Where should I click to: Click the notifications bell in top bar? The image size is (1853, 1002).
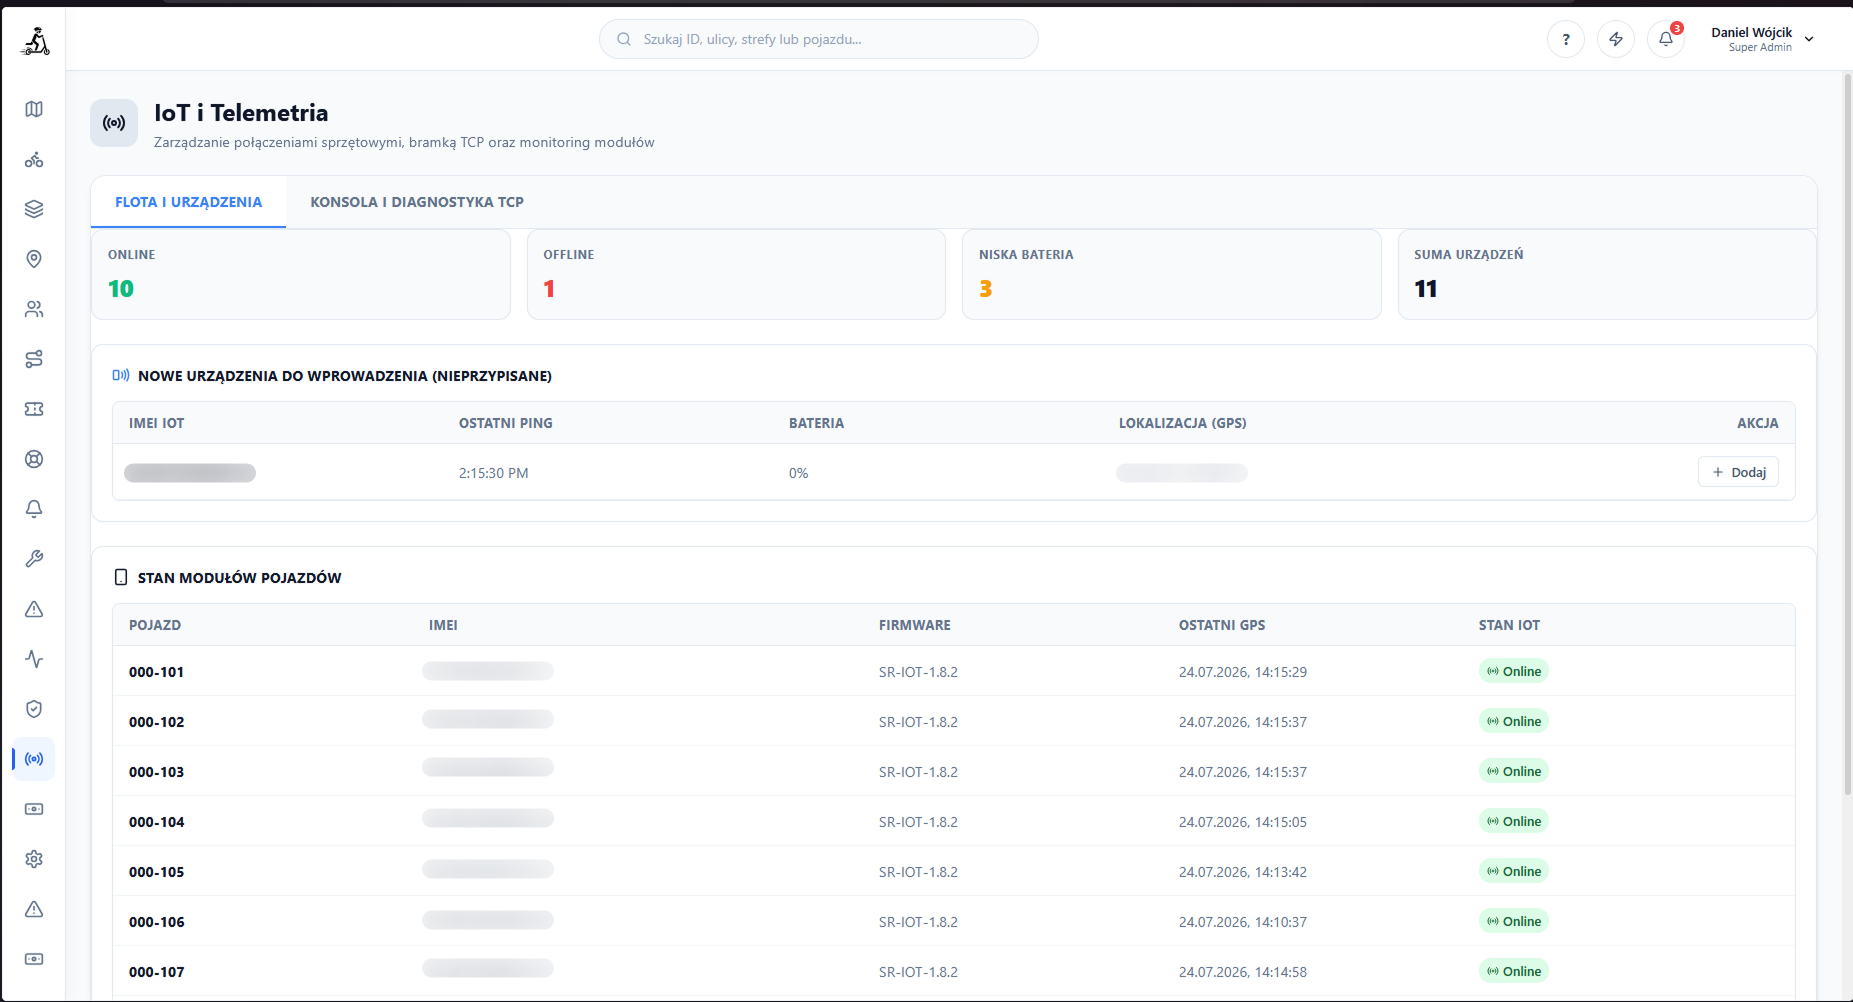pos(1666,39)
